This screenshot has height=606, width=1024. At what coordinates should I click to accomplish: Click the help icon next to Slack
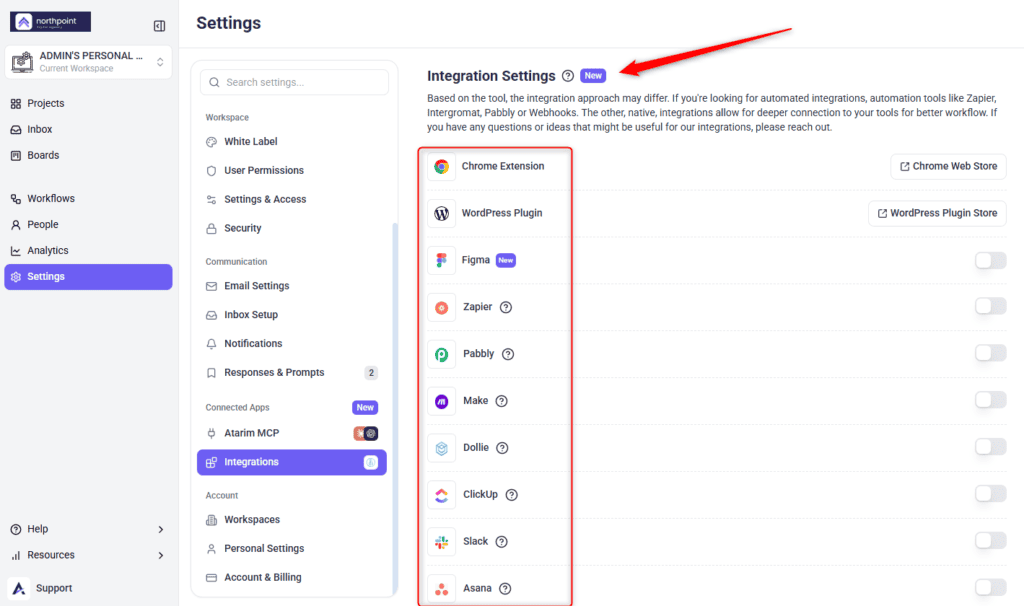point(502,542)
